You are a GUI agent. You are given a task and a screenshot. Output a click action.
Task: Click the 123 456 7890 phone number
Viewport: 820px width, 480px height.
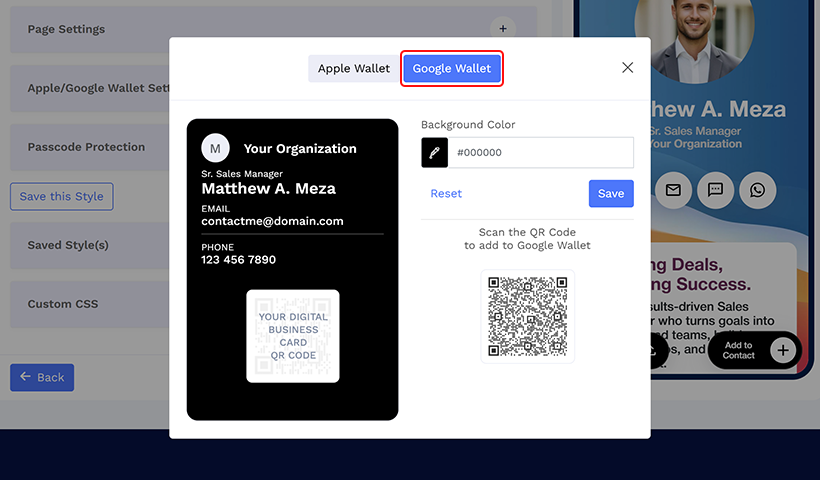coord(238,260)
